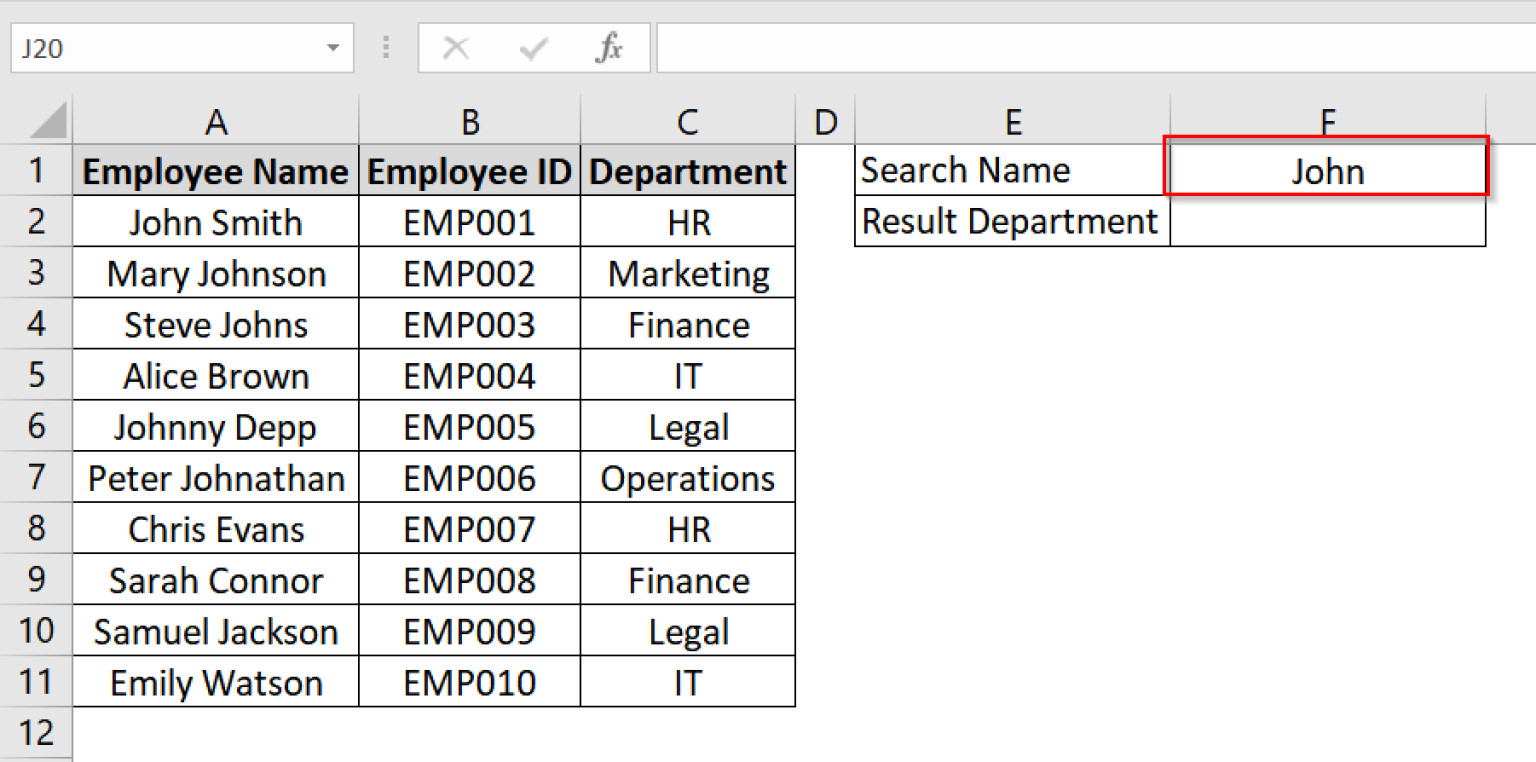Image resolution: width=1536 pixels, height=762 pixels.
Task: Select column header F
Action: click(x=1326, y=119)
